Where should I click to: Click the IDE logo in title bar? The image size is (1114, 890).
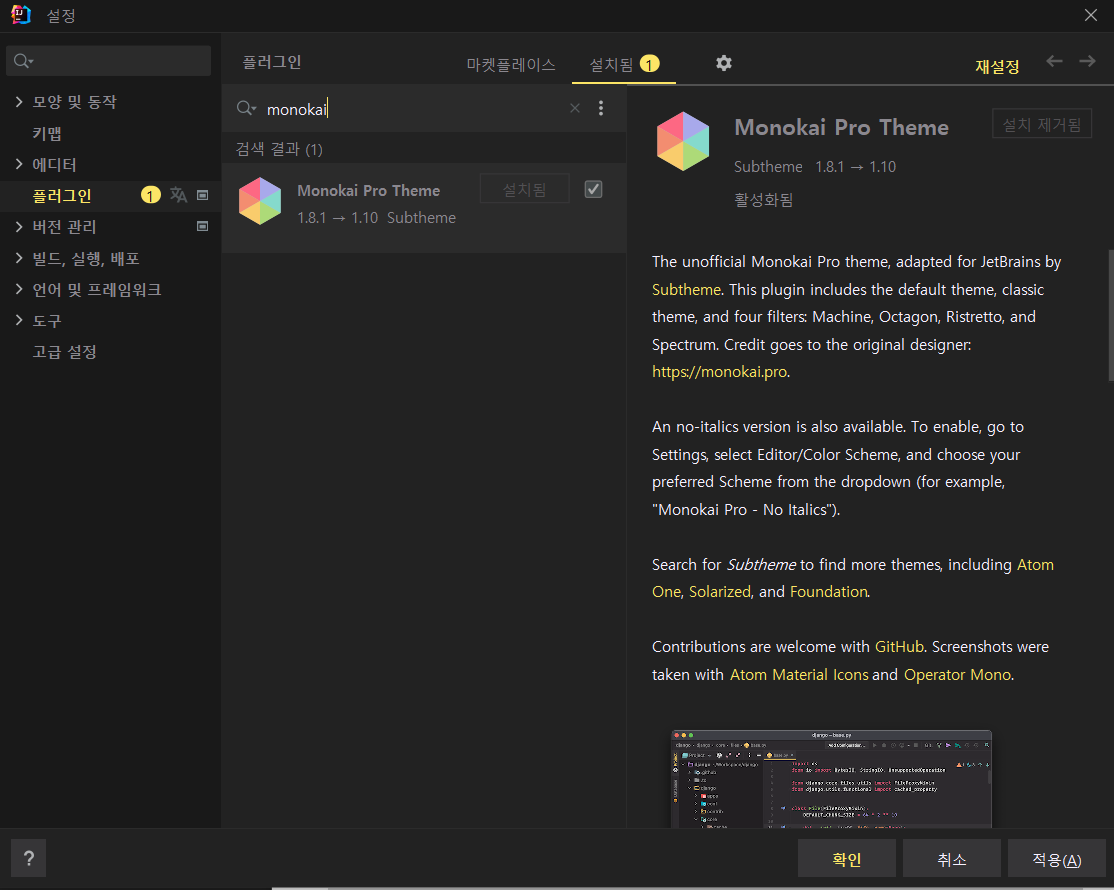(21, 15)
